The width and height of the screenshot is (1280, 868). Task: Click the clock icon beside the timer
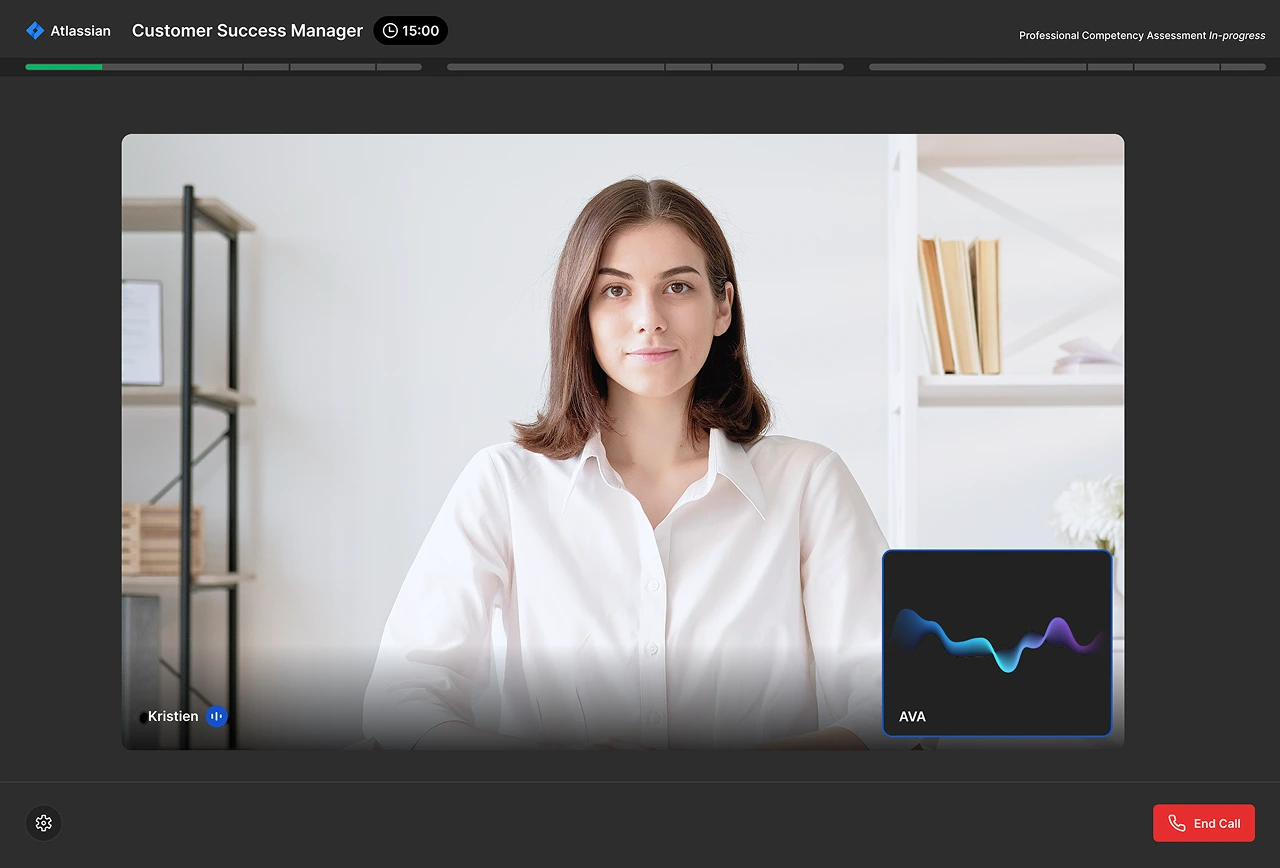[389, 30]
